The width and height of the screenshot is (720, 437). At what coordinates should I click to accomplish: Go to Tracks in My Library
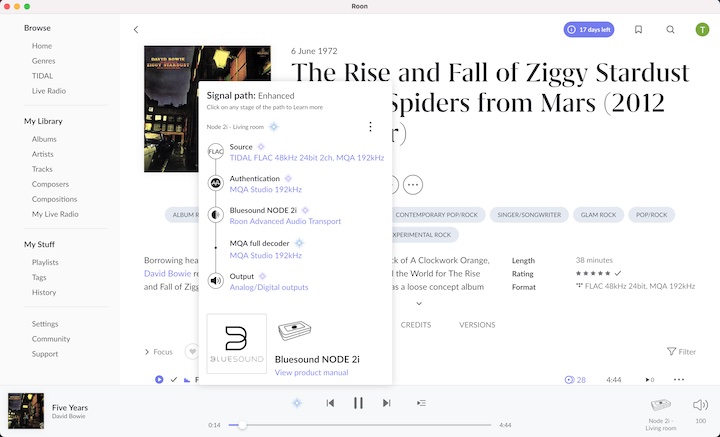pyautogui.click(x=42, y=169)
